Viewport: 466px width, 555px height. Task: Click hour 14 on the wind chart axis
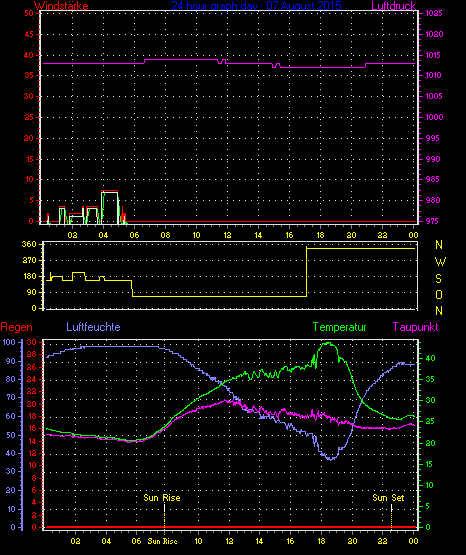(x=259, y=235)
